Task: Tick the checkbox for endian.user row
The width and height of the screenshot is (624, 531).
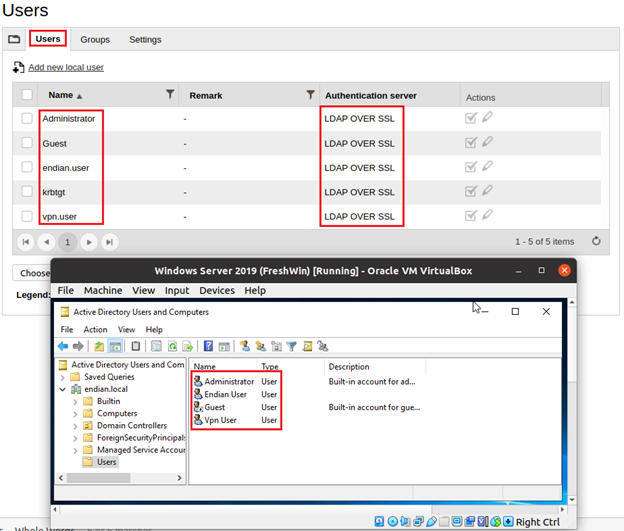Action: [27, 167]
